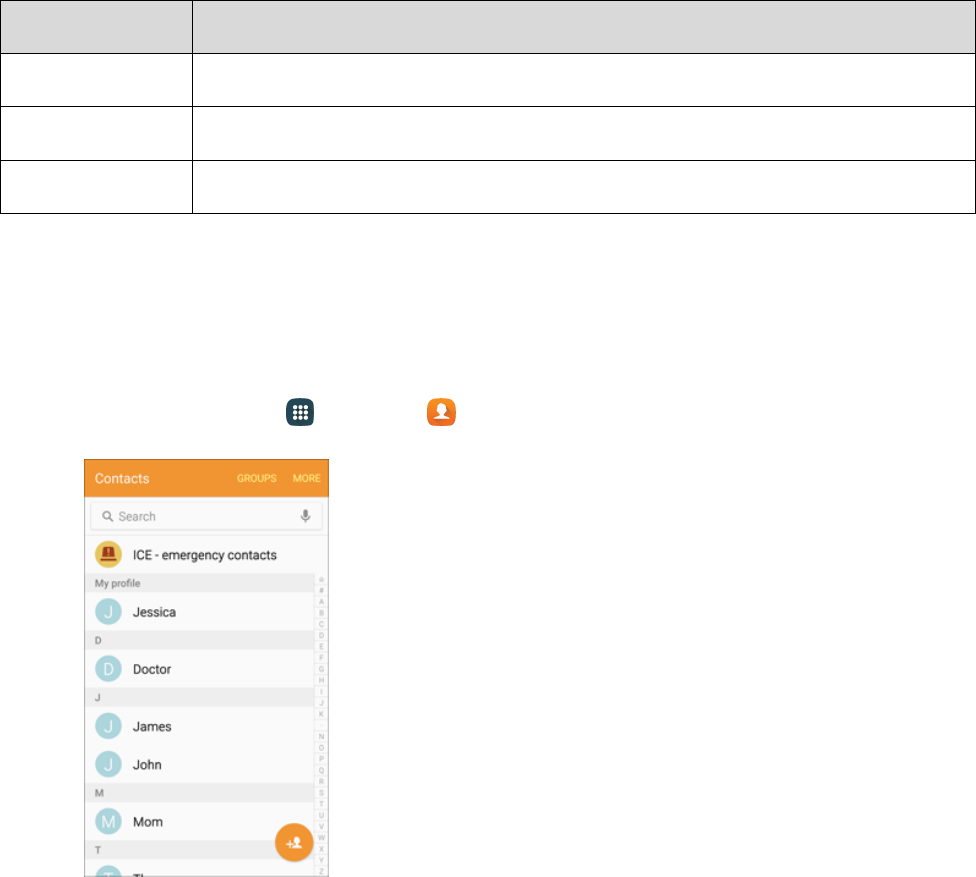Click the Contacts title in header
Screen dimensions: 976x877
122,479
